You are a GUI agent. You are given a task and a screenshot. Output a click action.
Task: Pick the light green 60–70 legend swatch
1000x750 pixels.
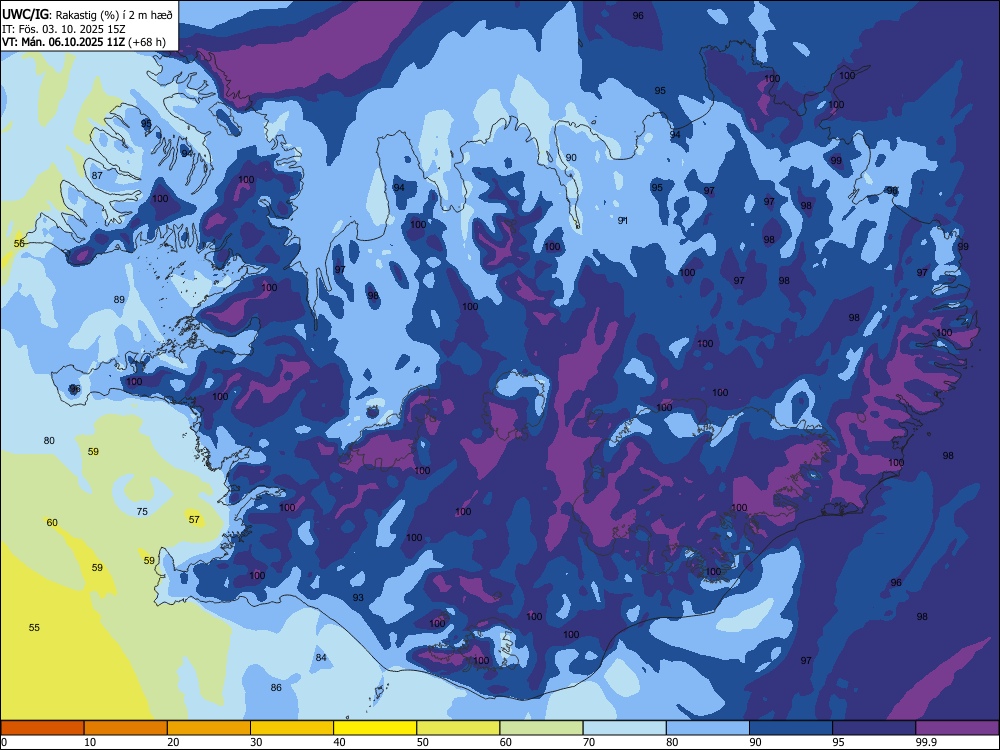click(x=541, y=728)
